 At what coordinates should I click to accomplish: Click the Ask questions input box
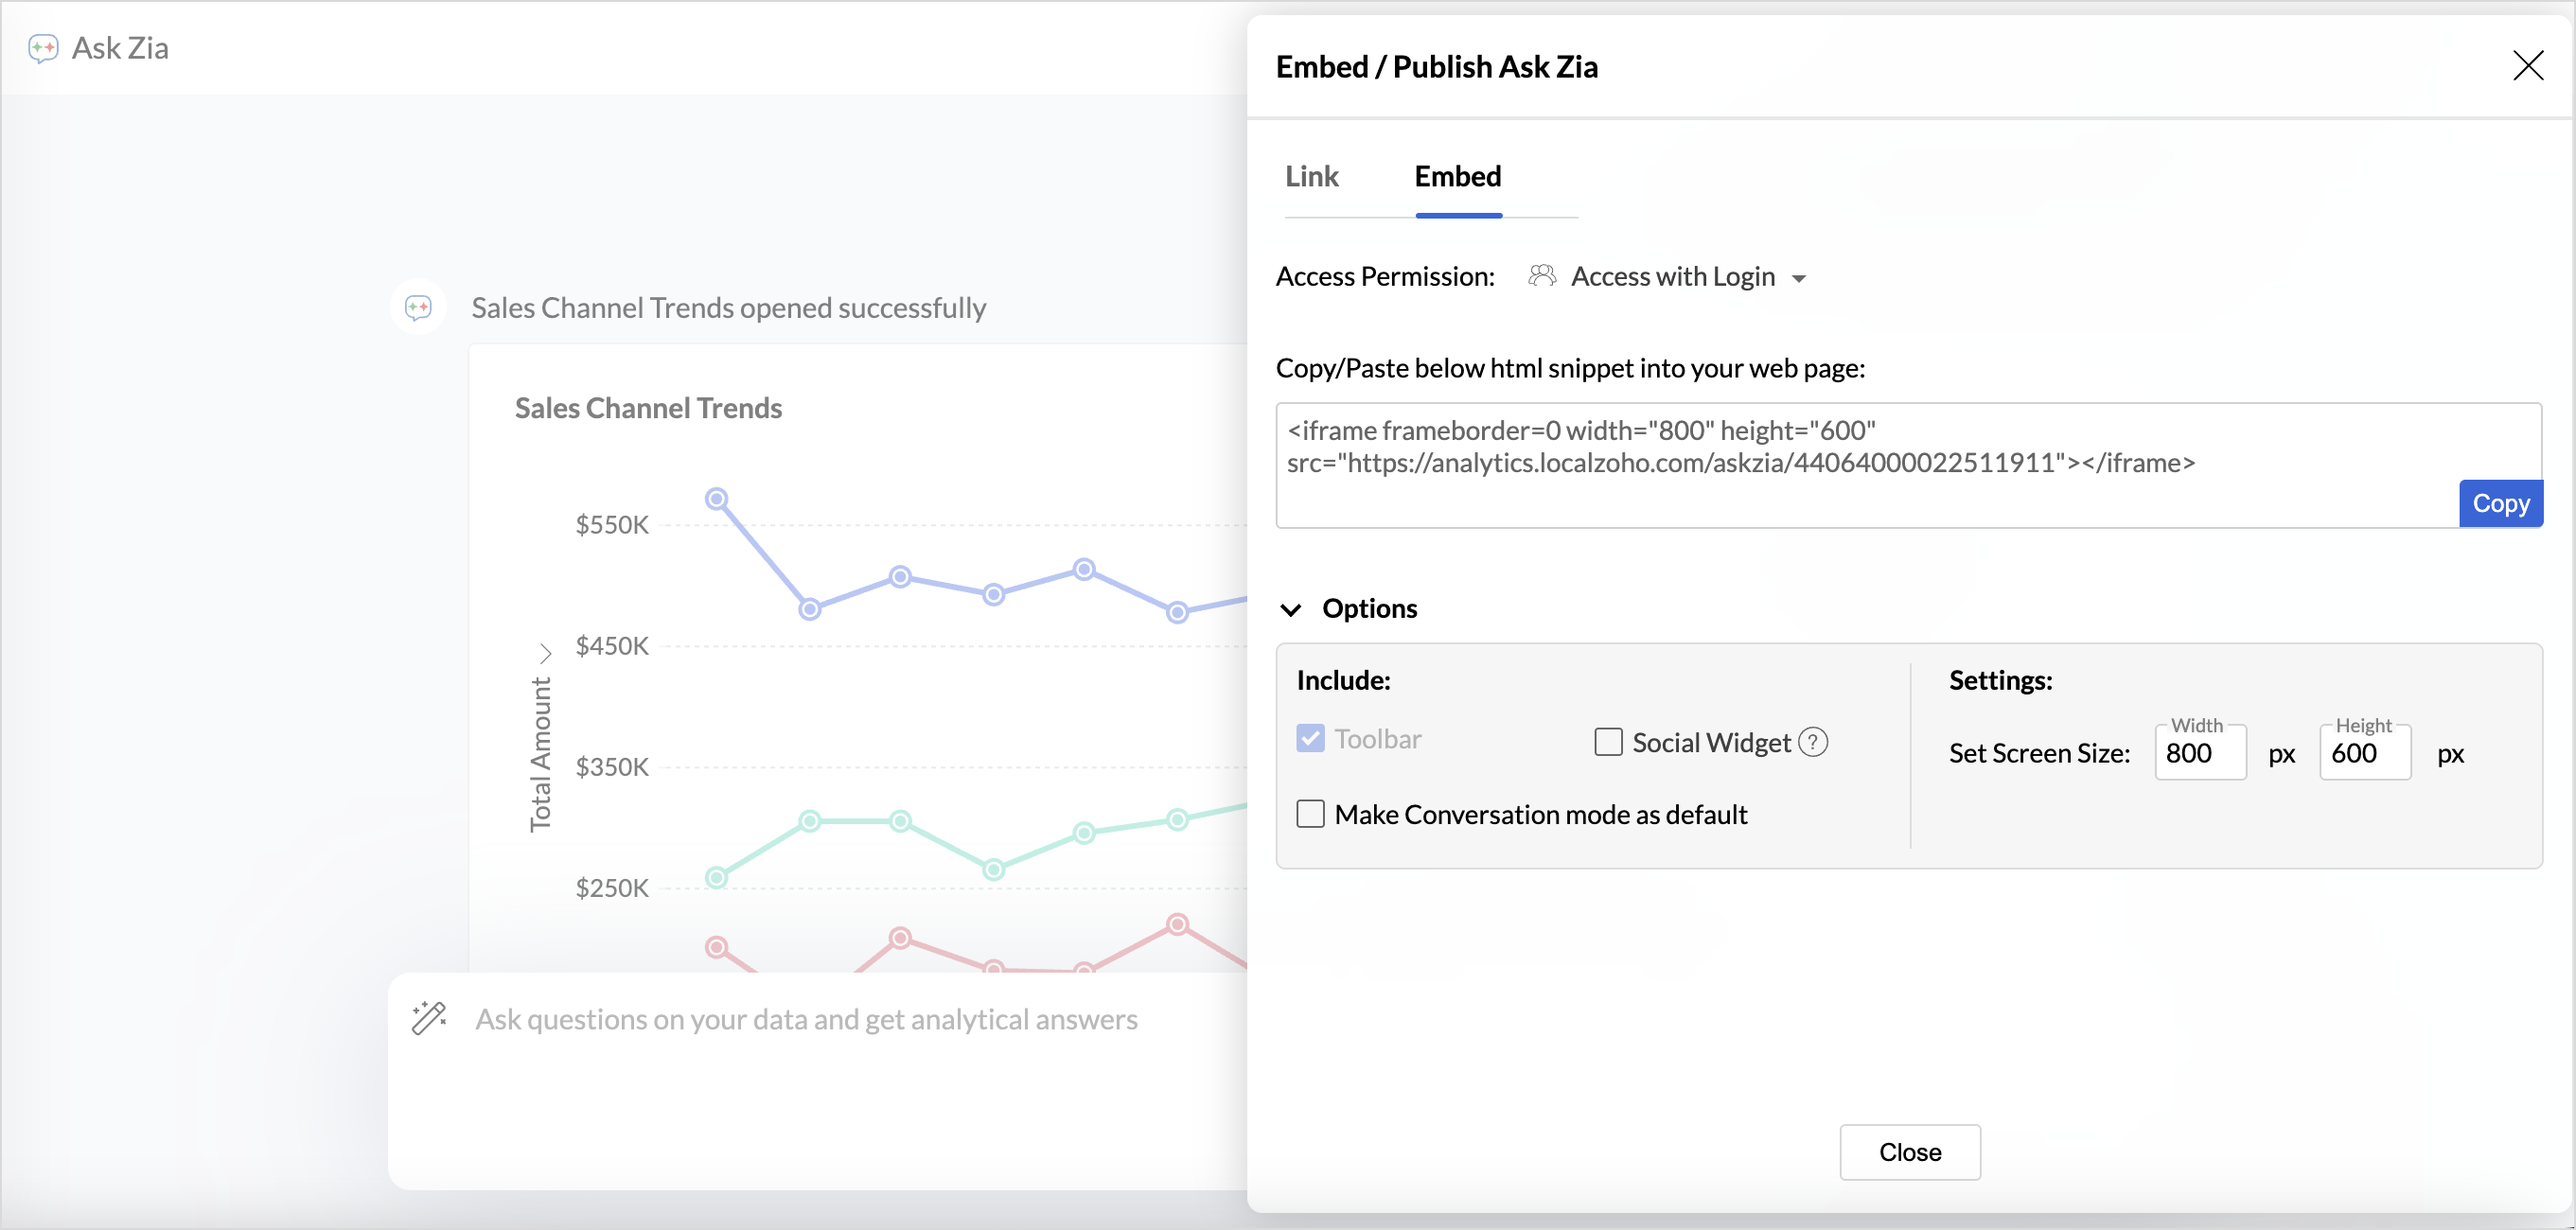tap(806, 1018)
